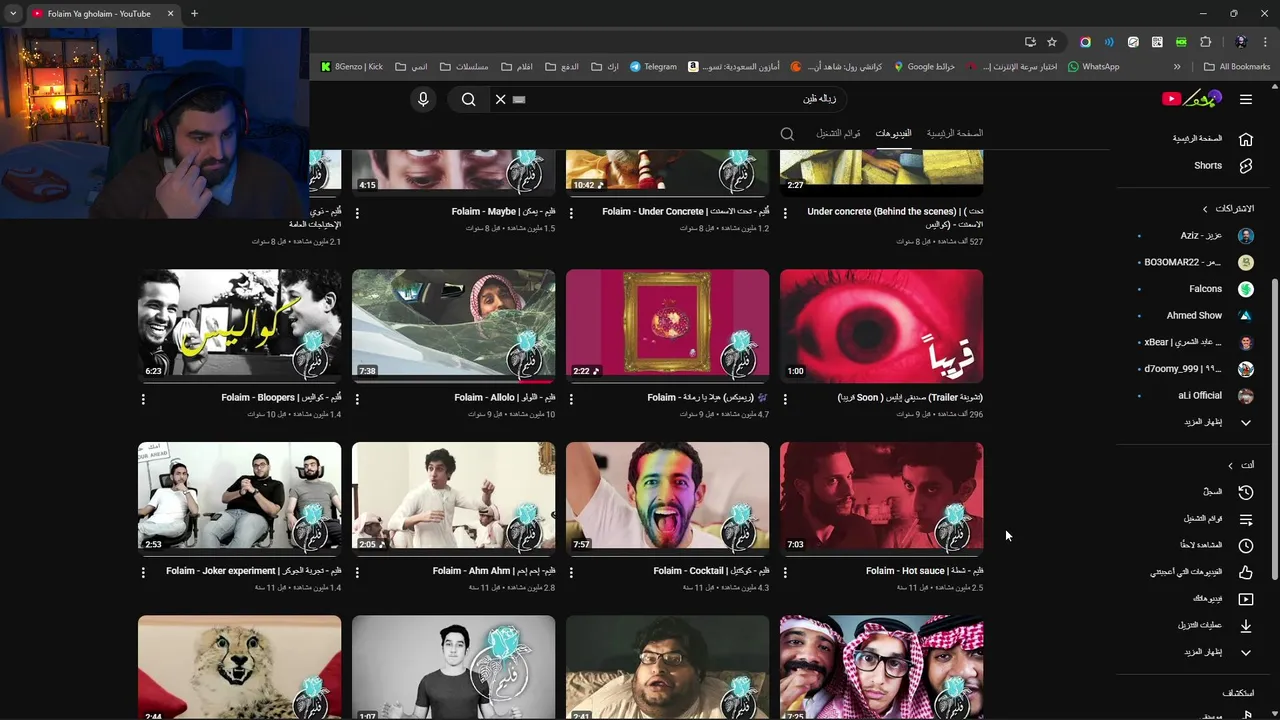Expand the الاشتراكات subscriptions section
This screenshot has width=1280, height=720.
coord(1229,209)
